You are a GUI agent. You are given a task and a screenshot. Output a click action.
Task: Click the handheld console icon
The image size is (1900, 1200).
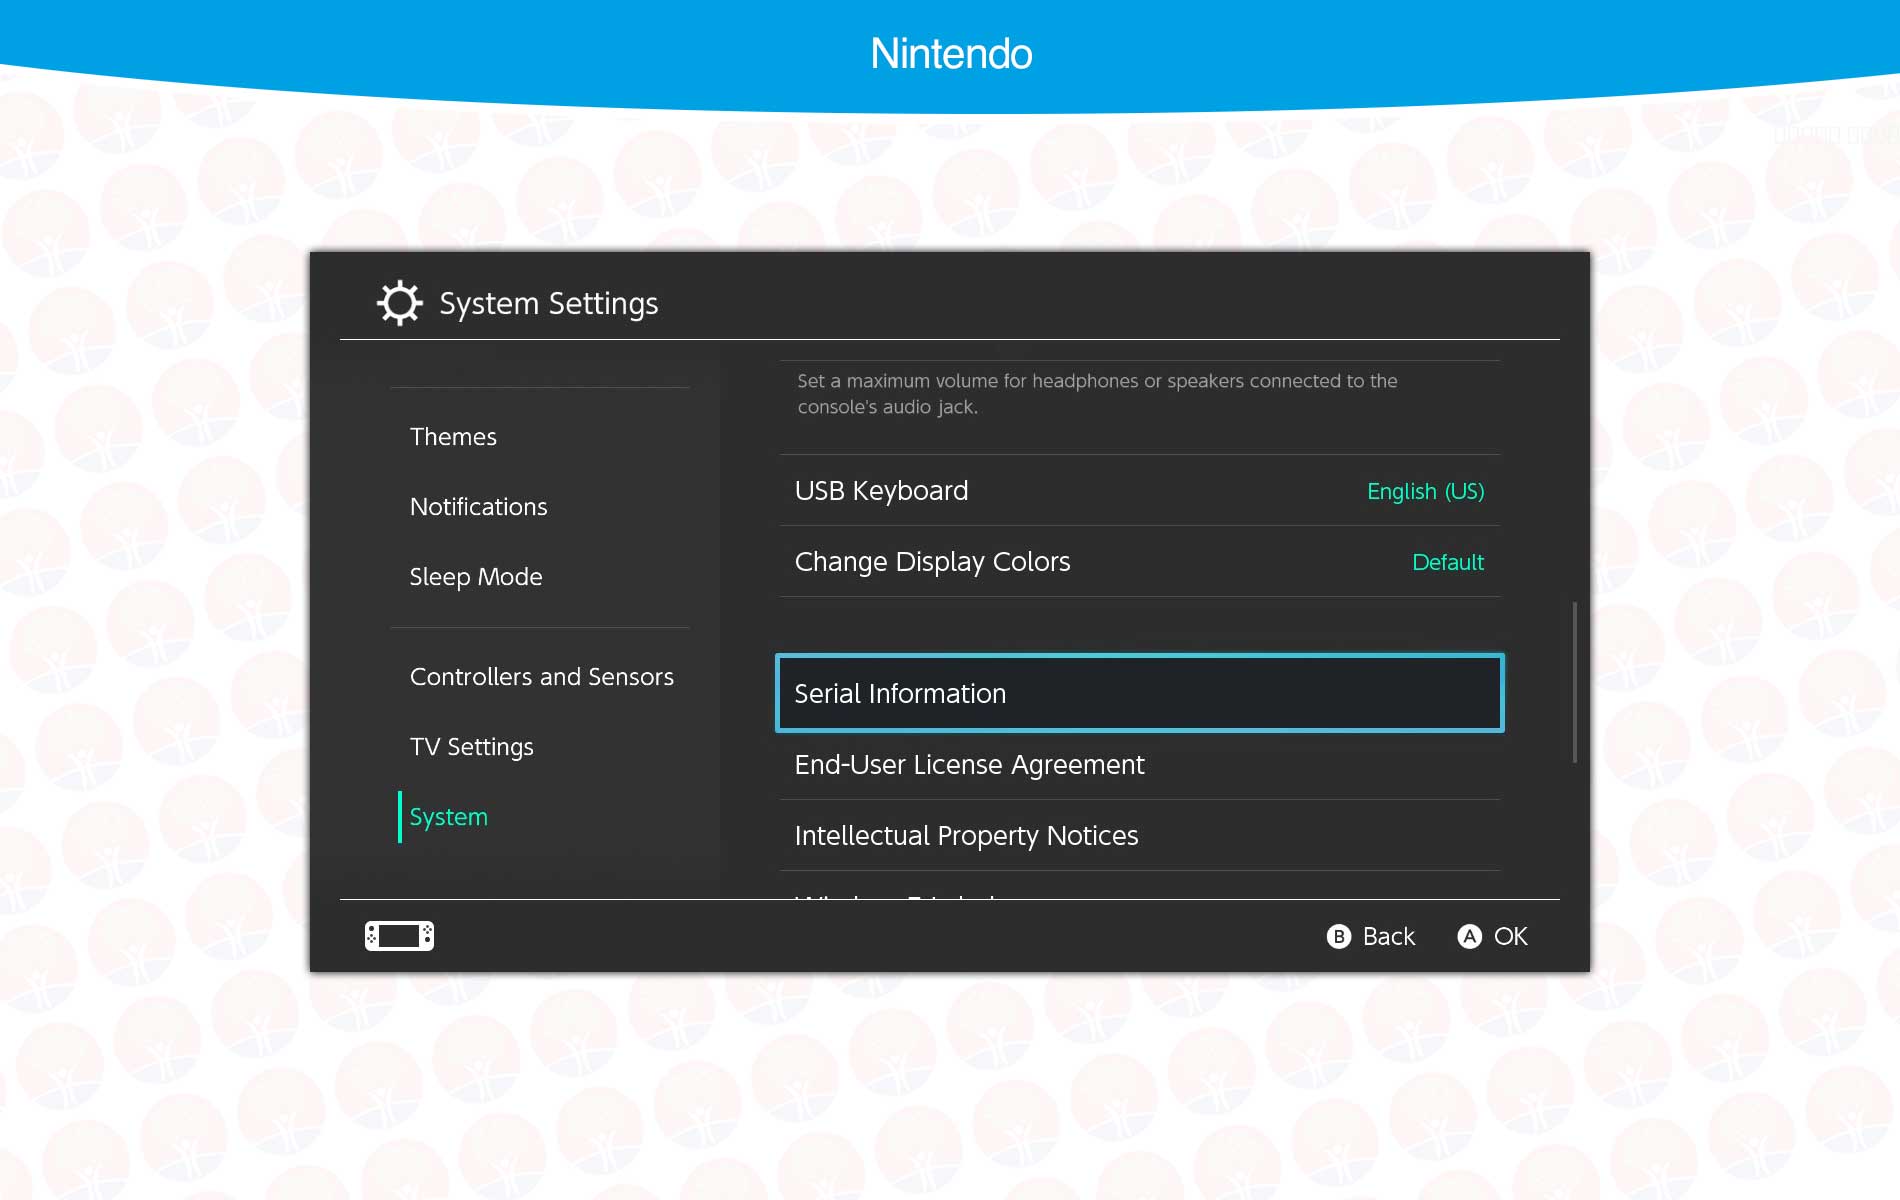[399, 936]
